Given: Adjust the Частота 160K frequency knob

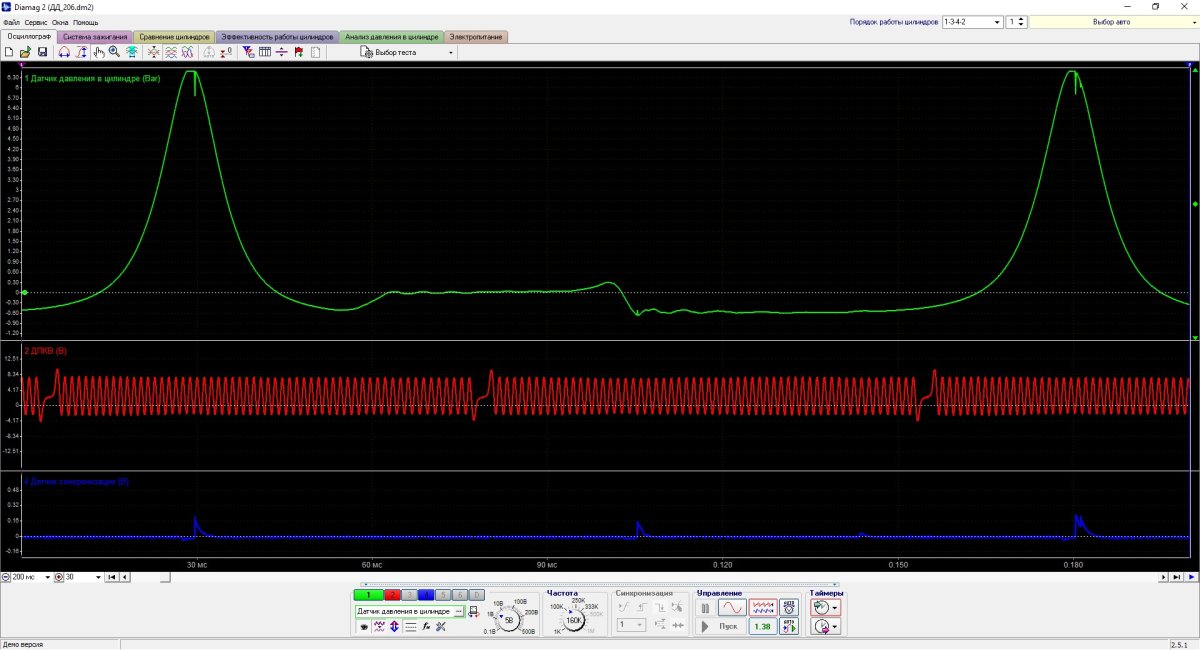Looking at the screenshot, I should click(x=575, y=620).
